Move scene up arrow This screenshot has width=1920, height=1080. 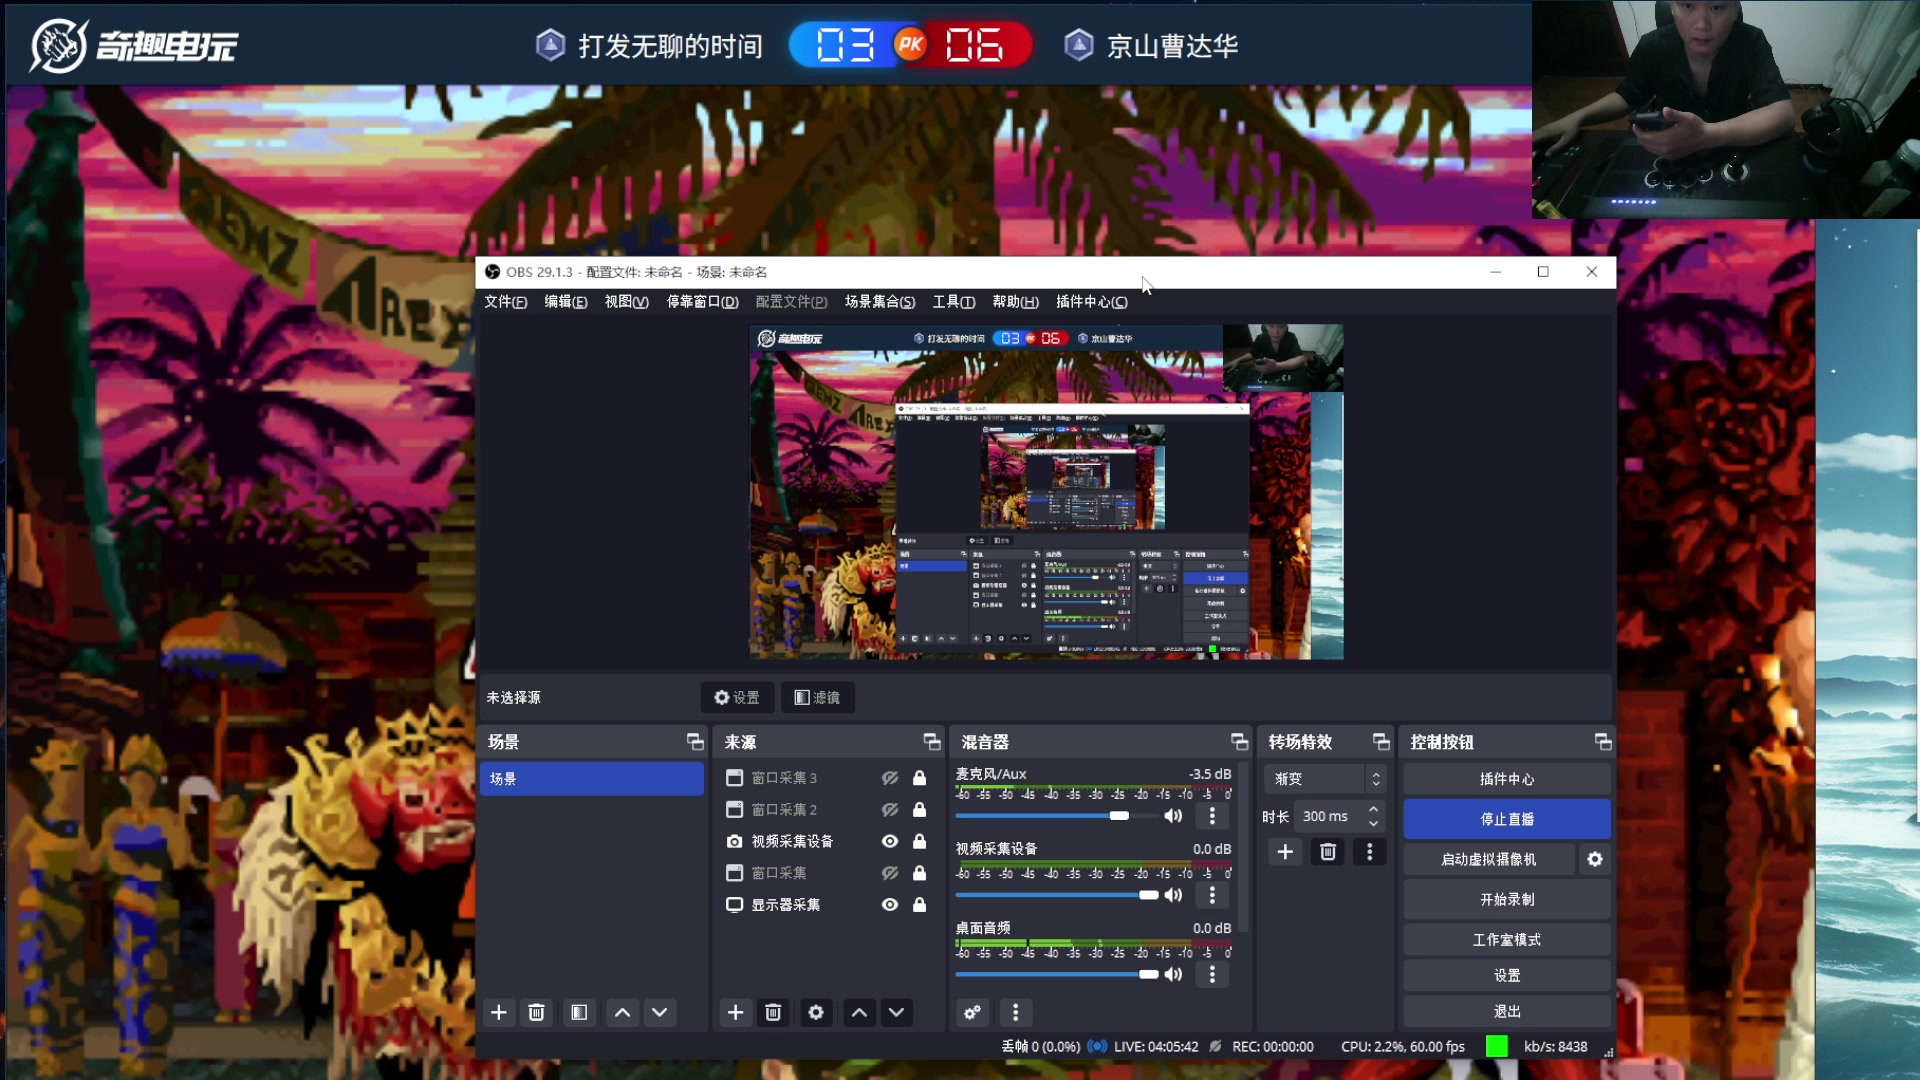(x=622, y=1012)
